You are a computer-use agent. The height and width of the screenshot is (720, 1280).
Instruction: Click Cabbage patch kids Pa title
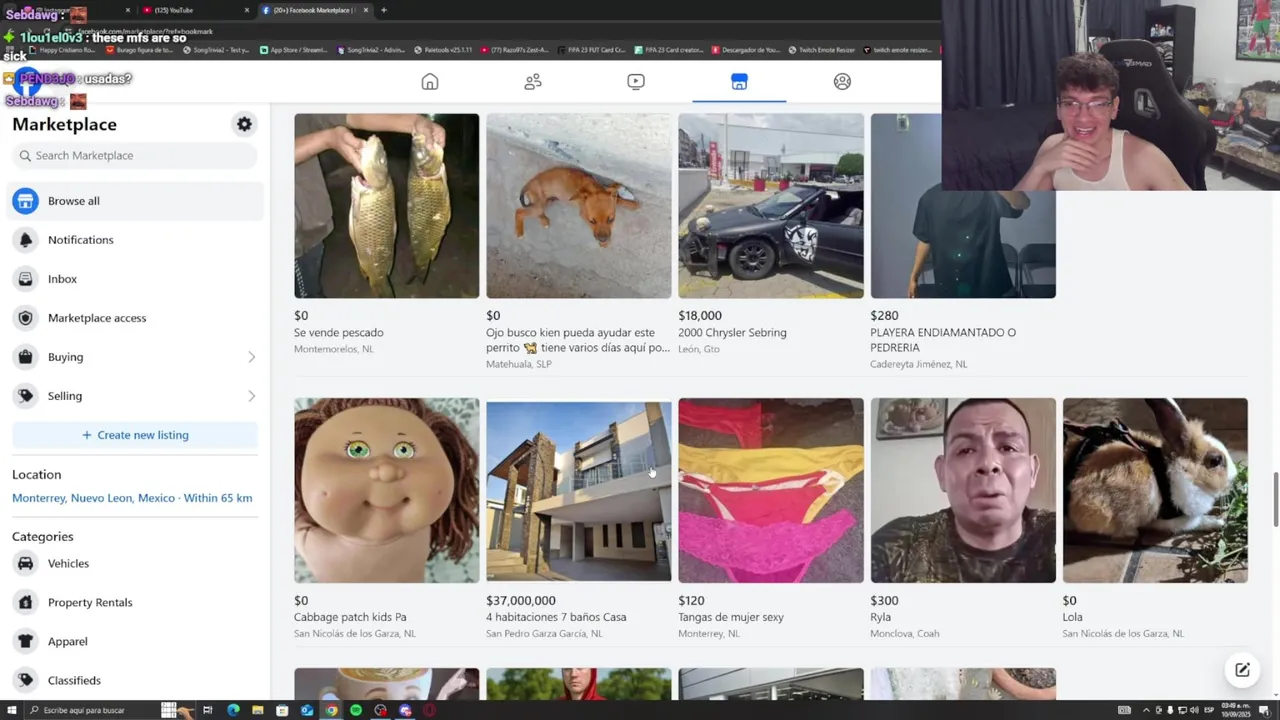pyautogui.click(x=350, y=617)
